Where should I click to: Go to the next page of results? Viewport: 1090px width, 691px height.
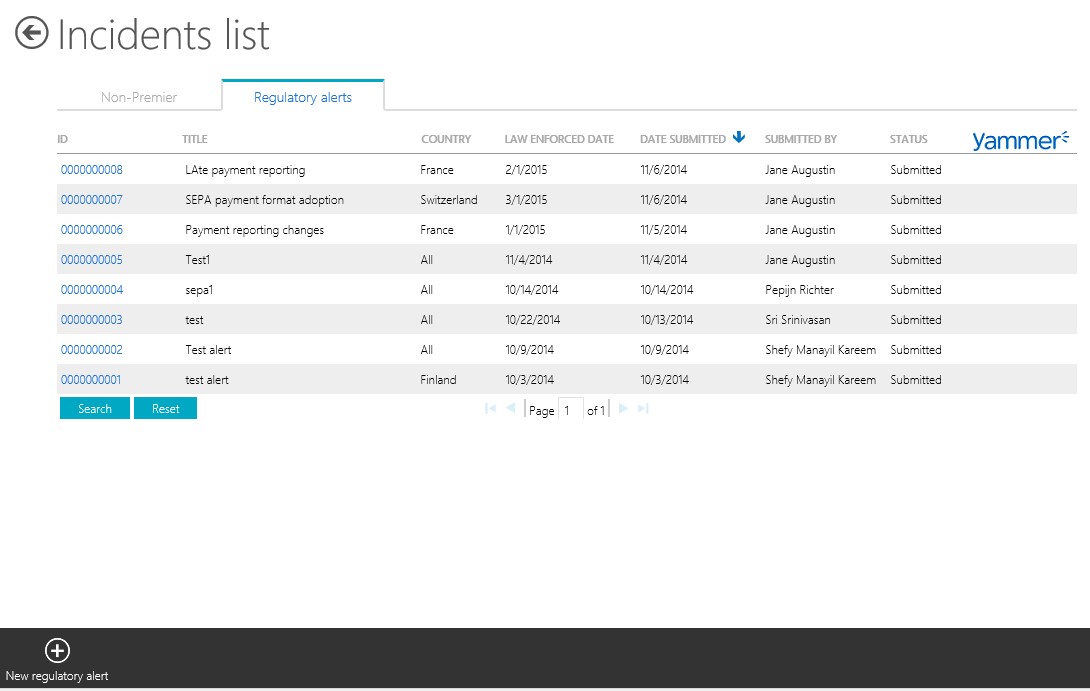click(623, 409)
